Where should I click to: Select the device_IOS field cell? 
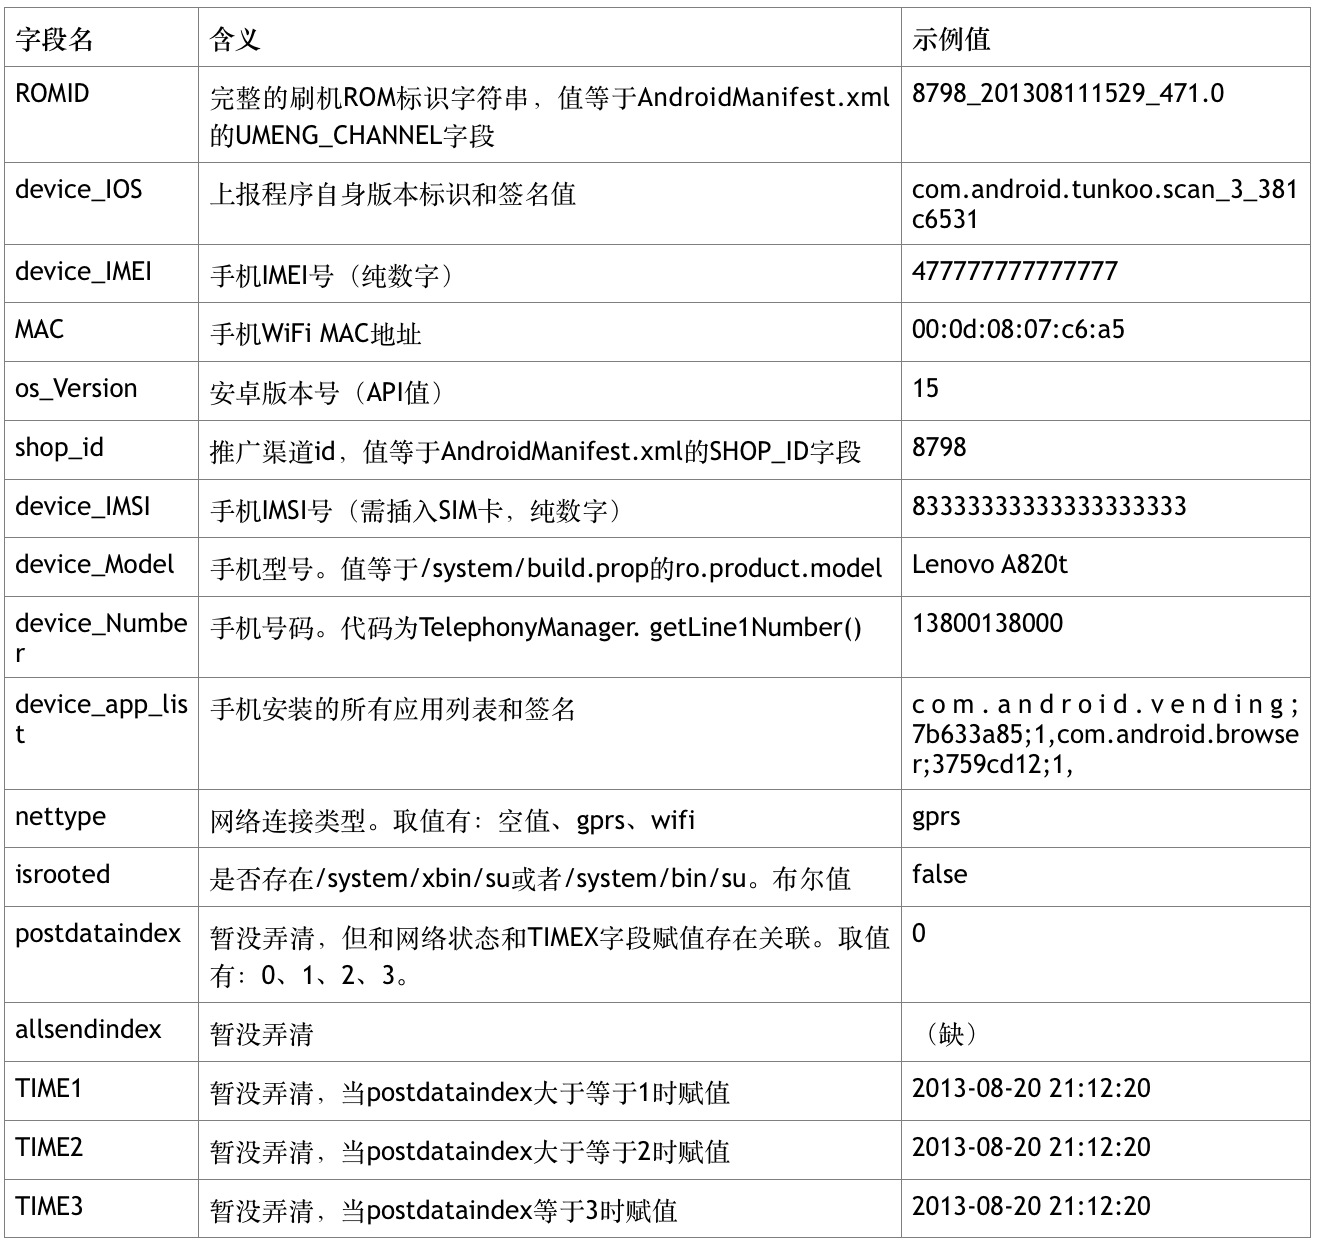[x=102, y=203]
